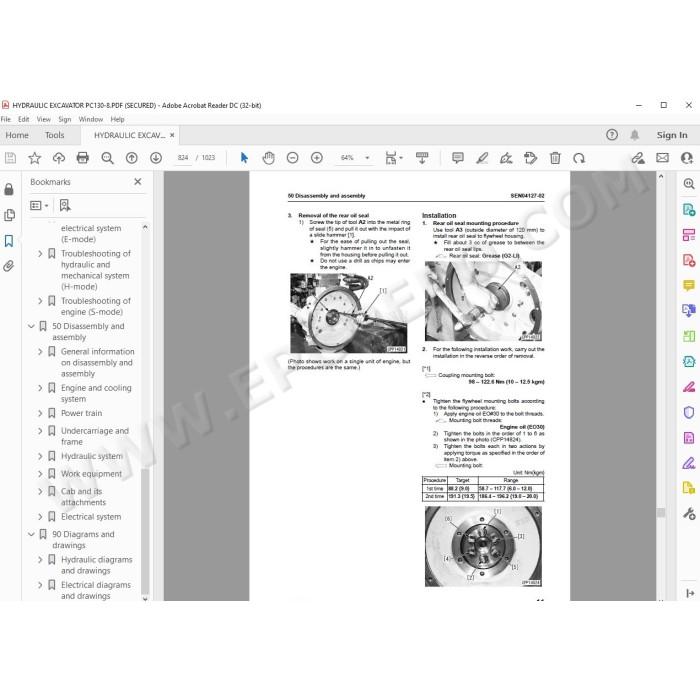Open the Work equipment bookmark
The width and height of the screenshot is (700, 700).
coord(91,474)
